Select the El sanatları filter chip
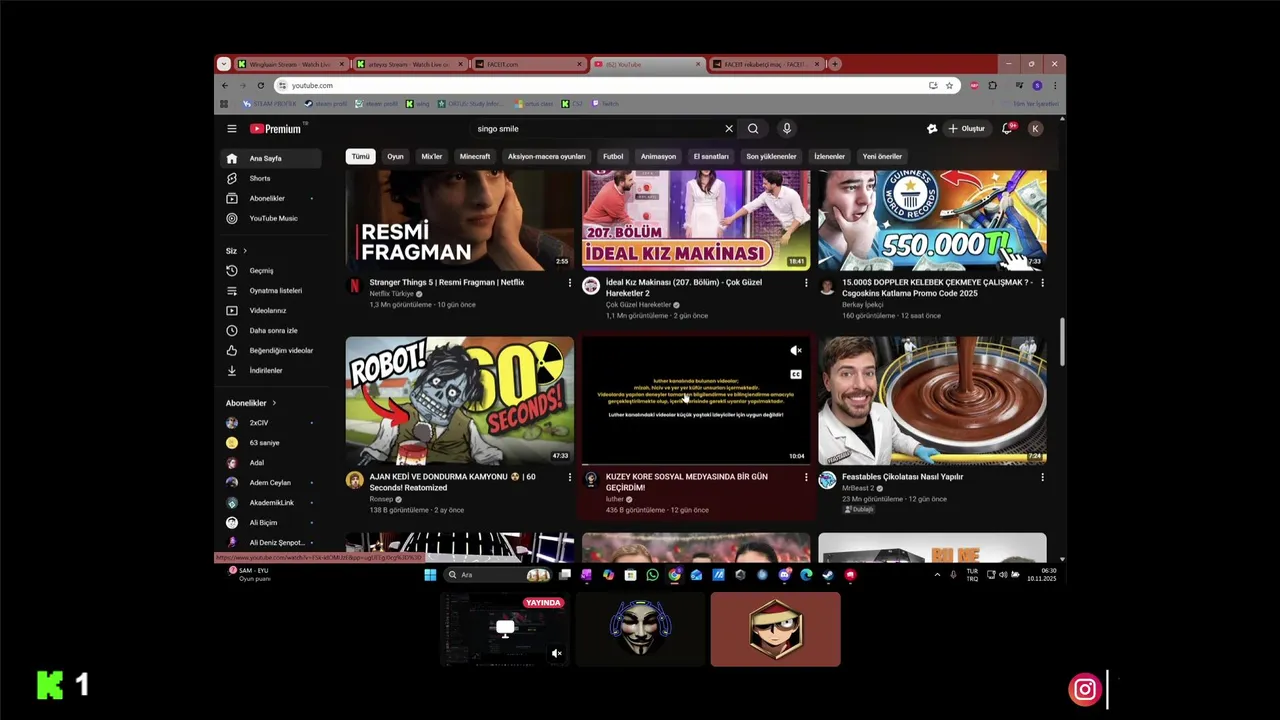The height and width of the screenshot is (720, 1280). tap(711, 156)
